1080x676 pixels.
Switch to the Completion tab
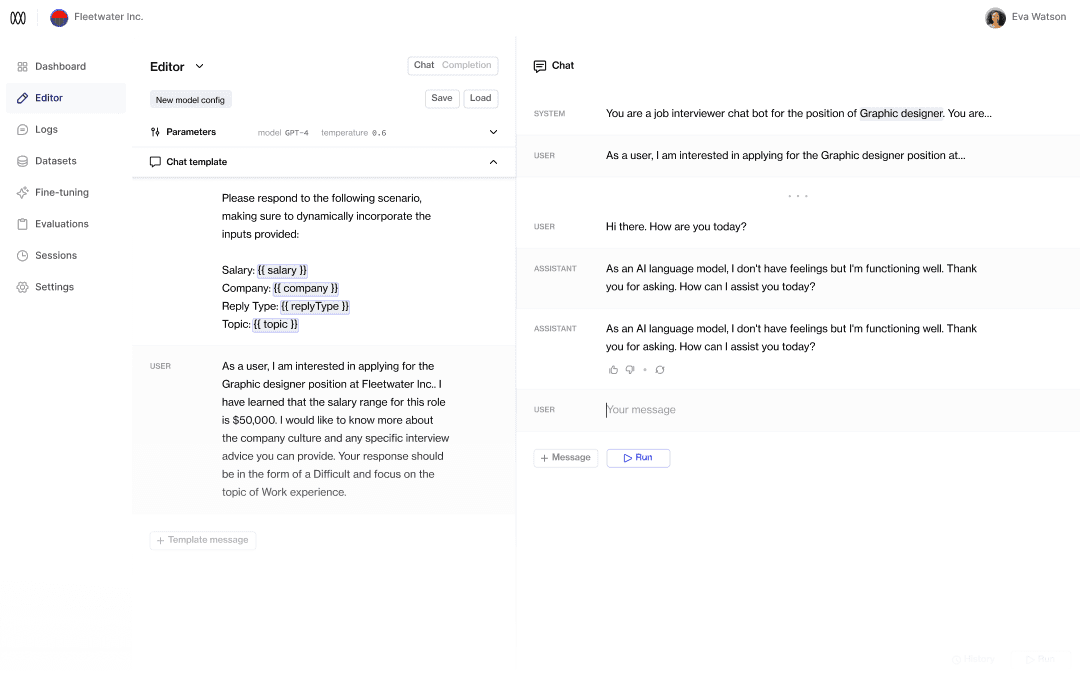pos(468,65)
